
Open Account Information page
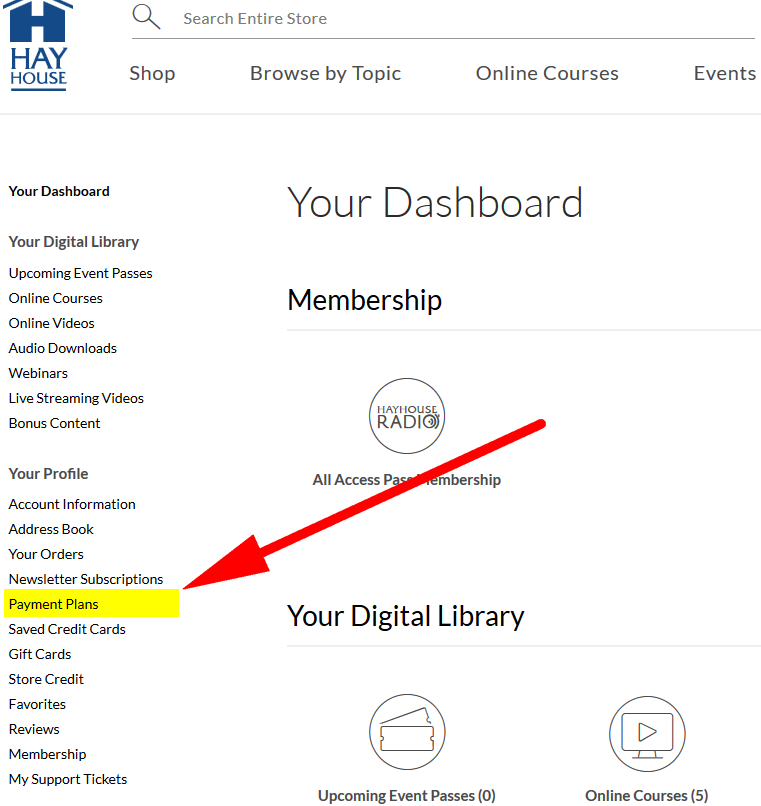pos(72,504)
